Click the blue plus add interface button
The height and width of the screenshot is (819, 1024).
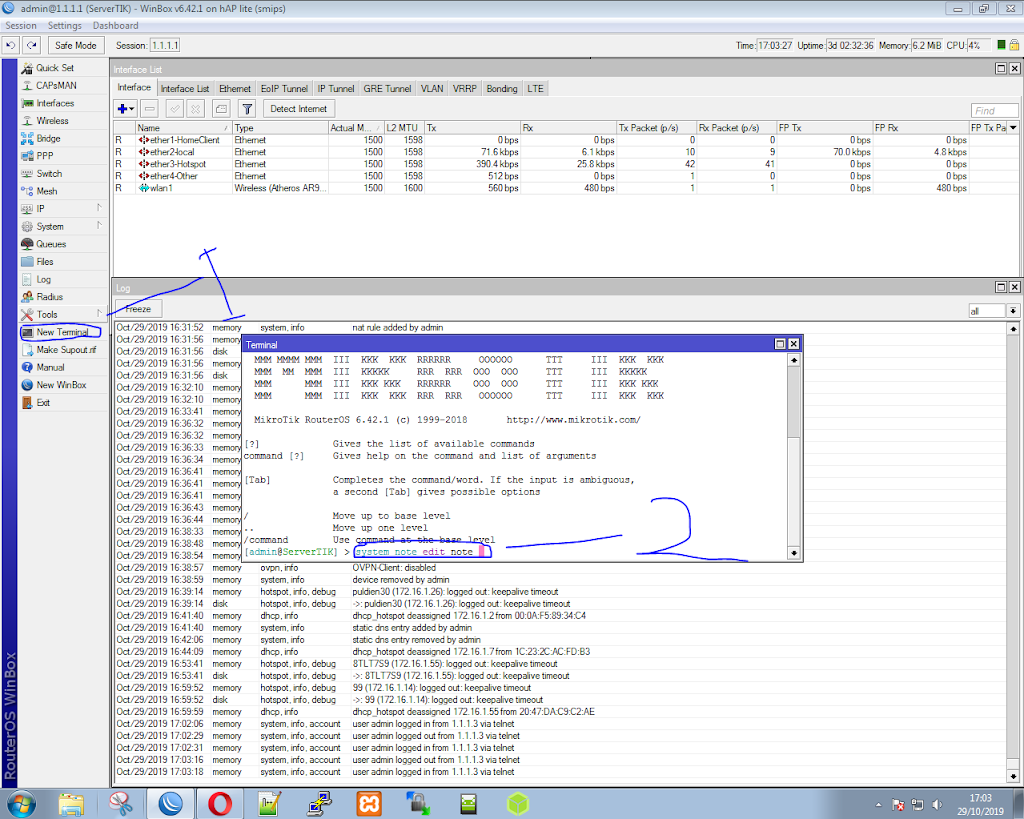point(125,109)
